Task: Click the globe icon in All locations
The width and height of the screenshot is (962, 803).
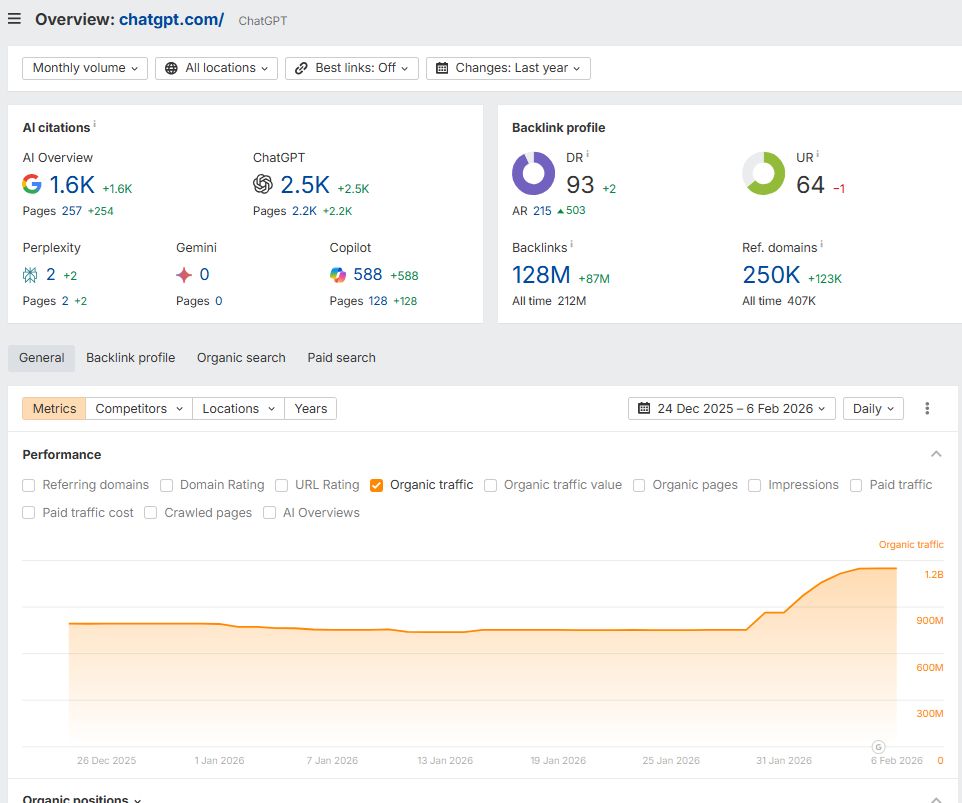Action: (172, 68)
